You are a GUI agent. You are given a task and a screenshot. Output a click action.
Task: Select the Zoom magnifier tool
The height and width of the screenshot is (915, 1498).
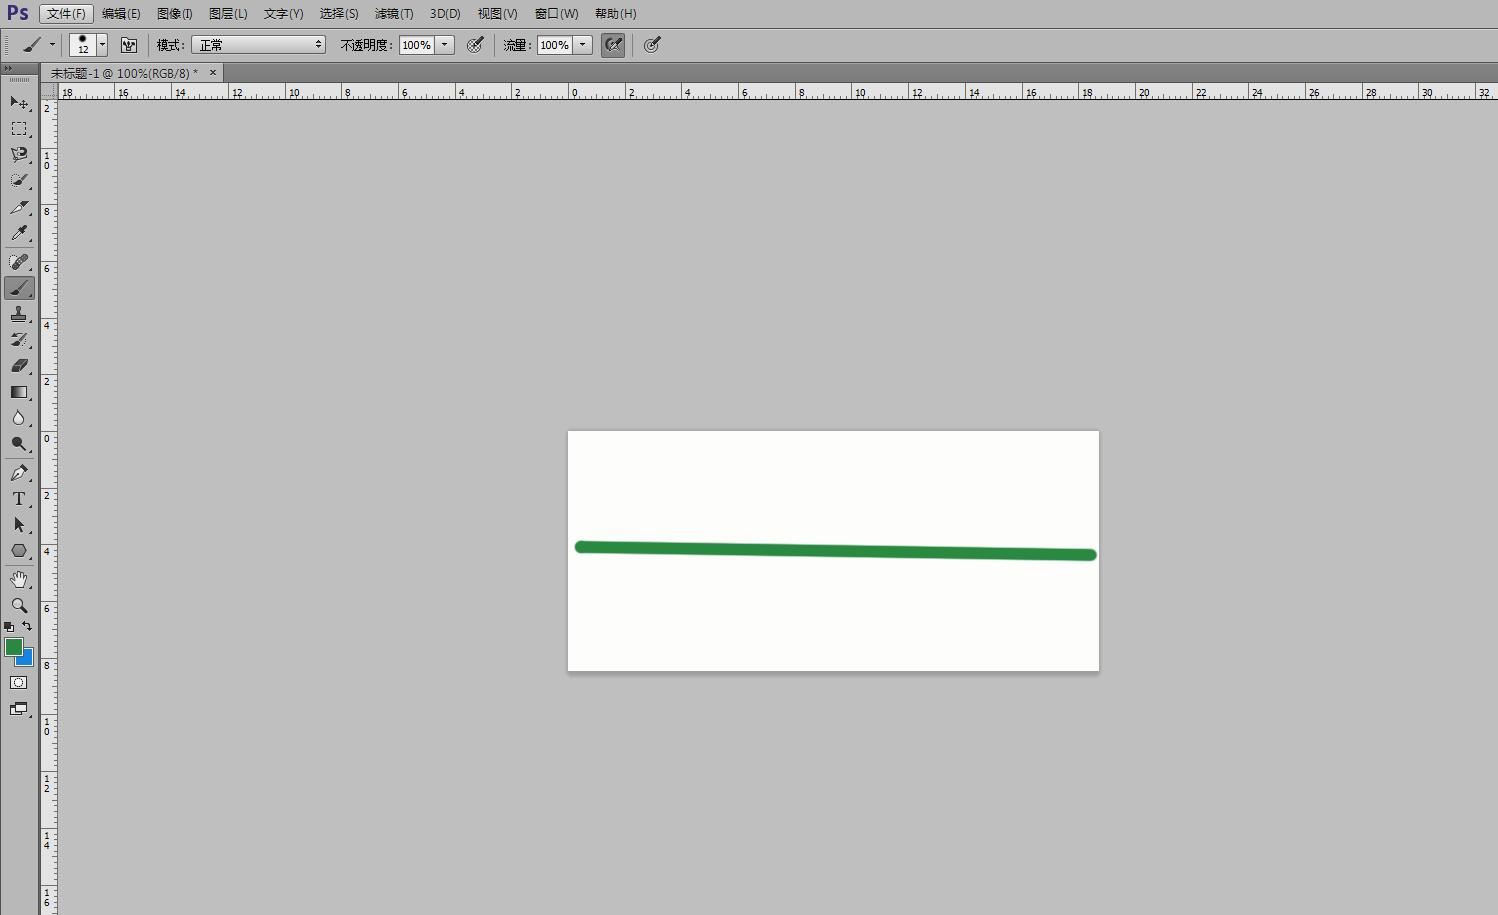19,606
